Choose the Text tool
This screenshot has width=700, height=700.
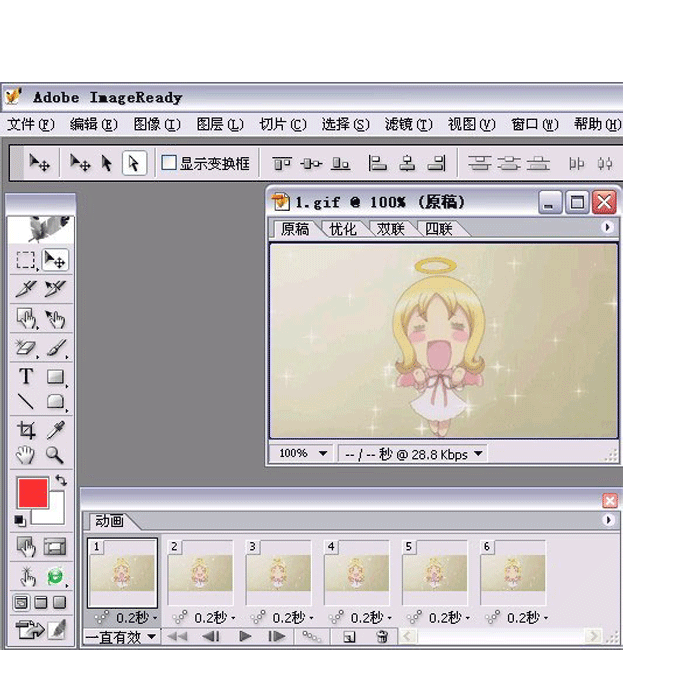[26, 377]
